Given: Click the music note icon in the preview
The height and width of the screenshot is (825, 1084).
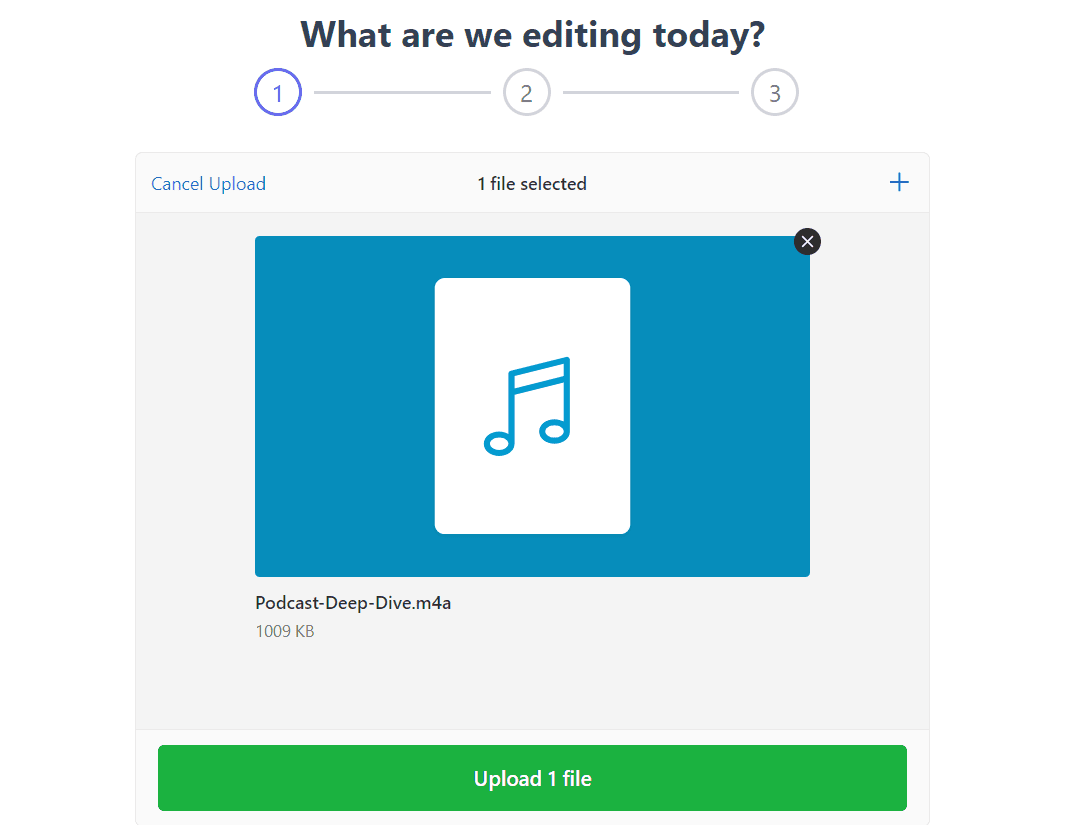Looking at the screenshot, I should click(527, 407).
